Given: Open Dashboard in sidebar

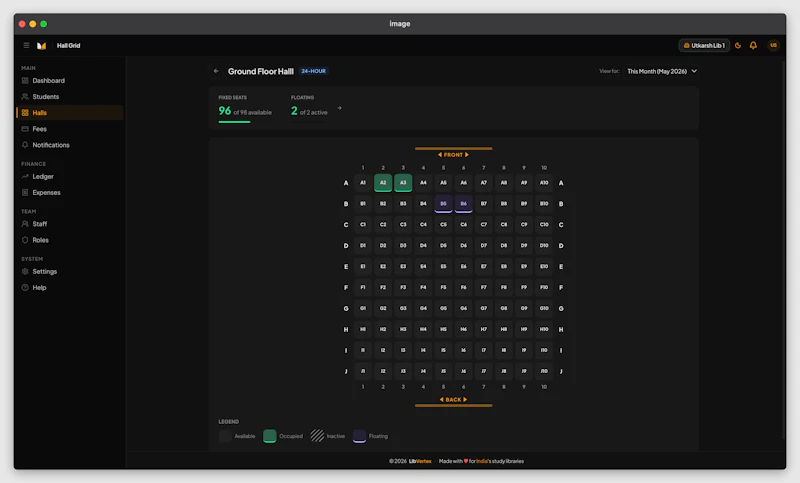Looking at the screenshot, I should coord(70,81).
